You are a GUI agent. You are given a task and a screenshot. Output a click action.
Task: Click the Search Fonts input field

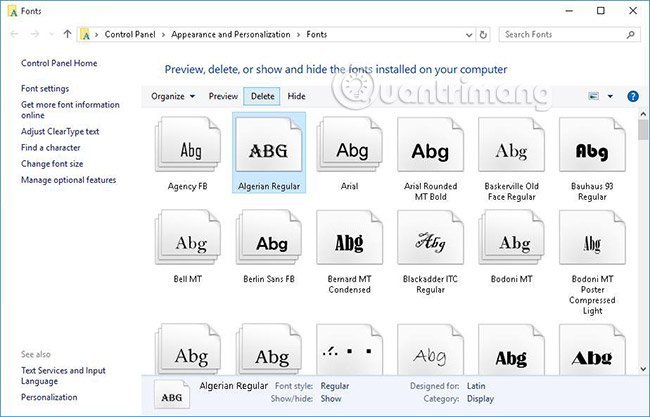(x=566, y=34)
